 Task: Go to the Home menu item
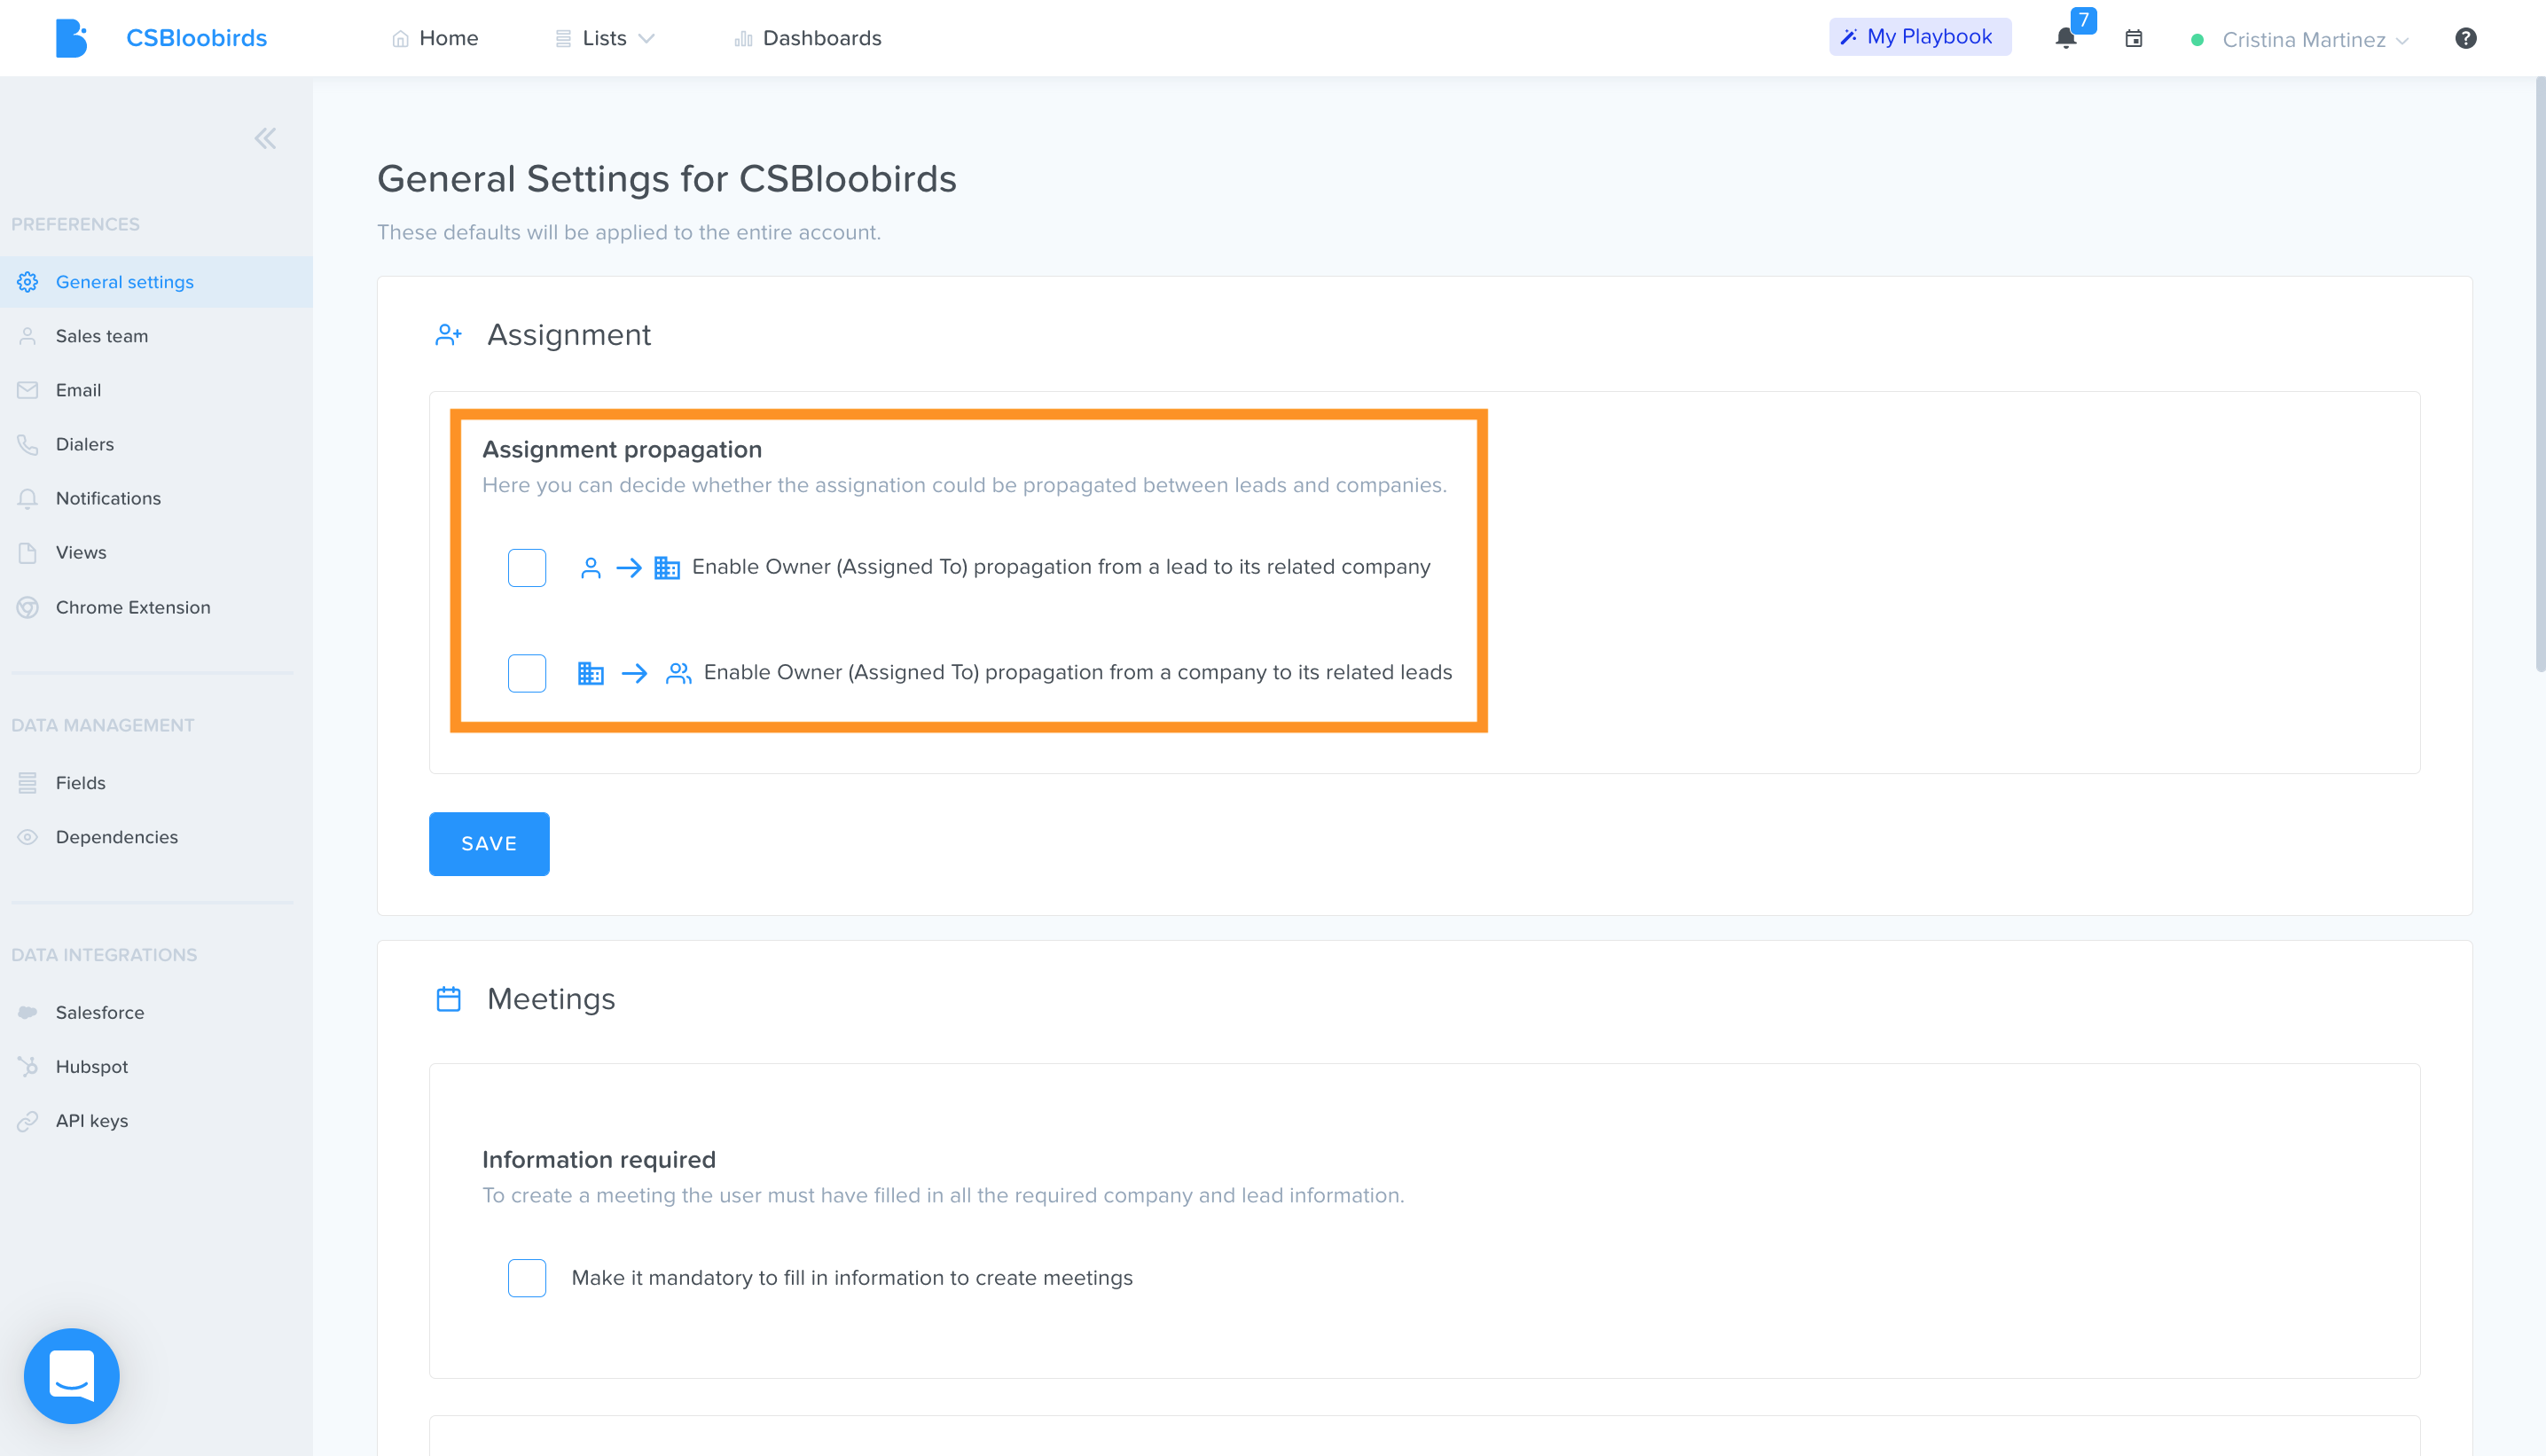point(435,39)
